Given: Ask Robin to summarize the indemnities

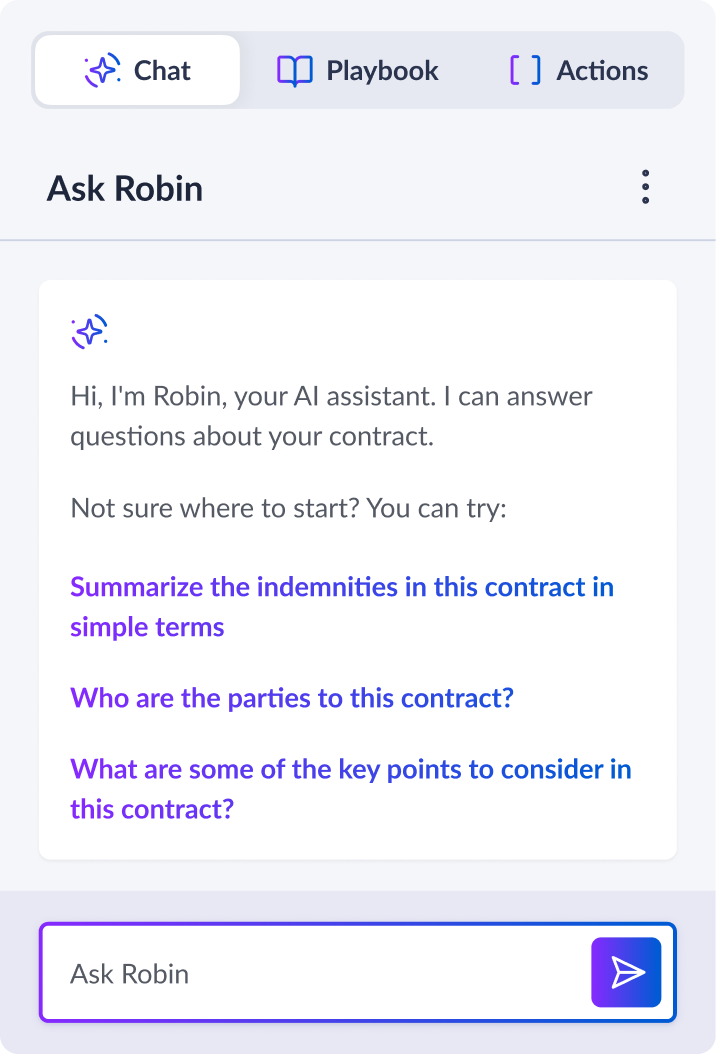Looking at the screenshot, I should (x=341, y=587).
